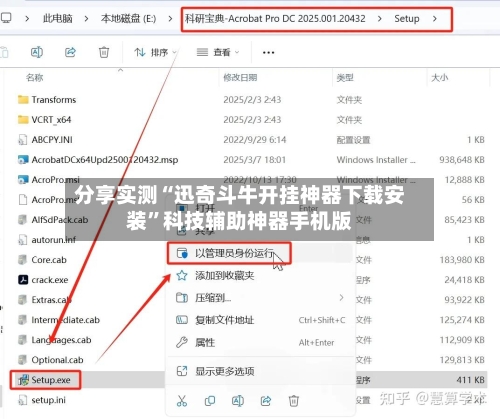The height and width of the screenshot is (419, 500).
Task: Click the 配置设置 type cell
Action: pyautogui.click(x=353, y=140)
